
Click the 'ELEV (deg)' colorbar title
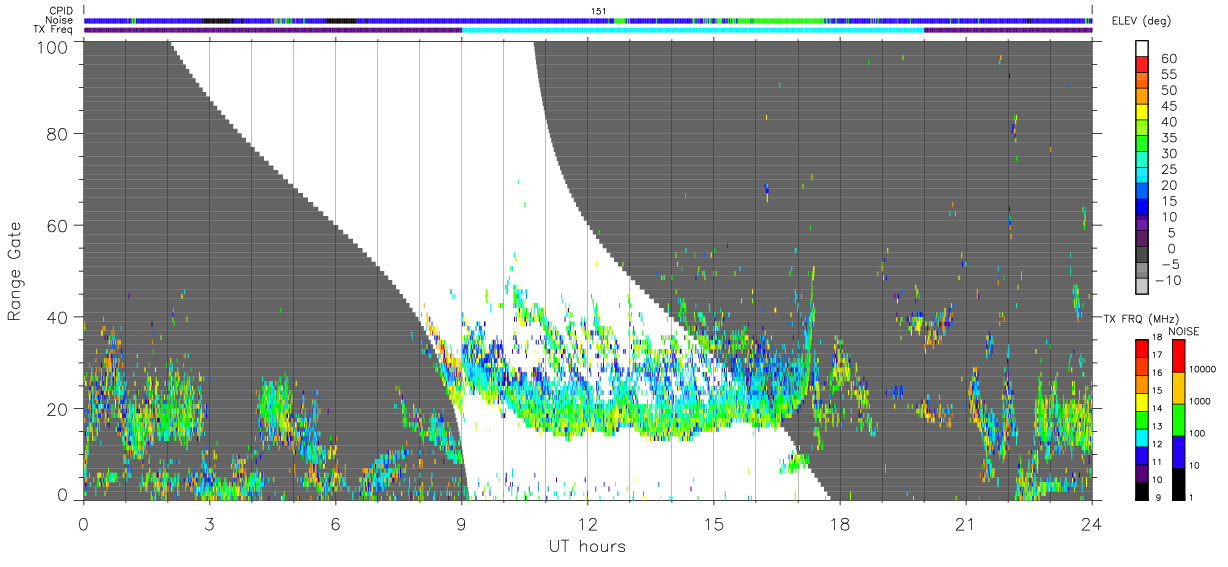pos(1142,20)
